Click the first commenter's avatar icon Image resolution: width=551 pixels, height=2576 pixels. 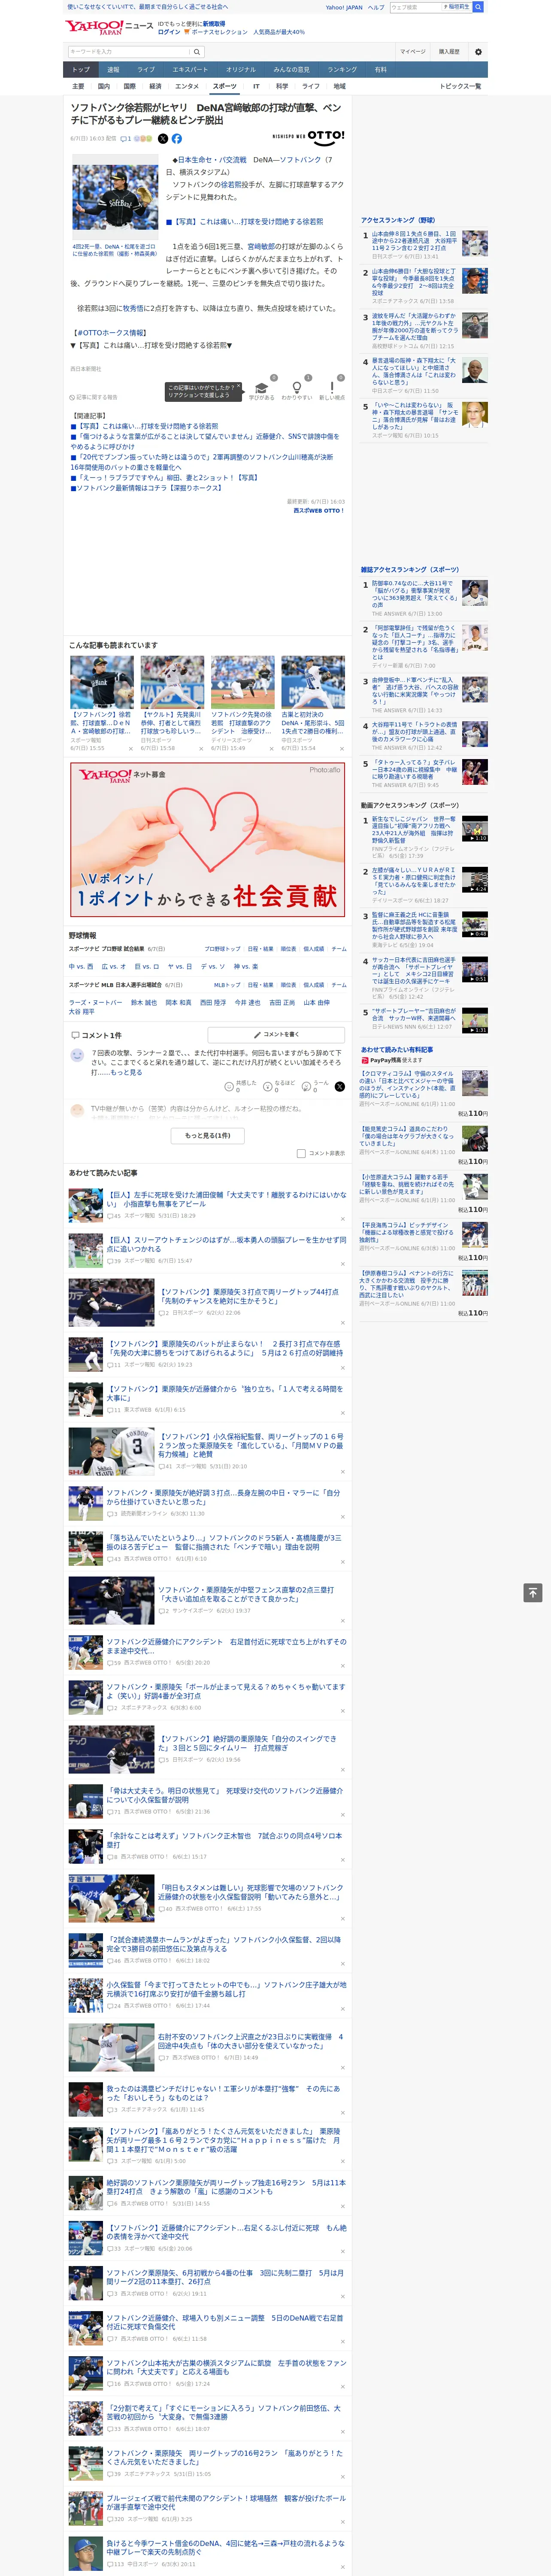77,1055
